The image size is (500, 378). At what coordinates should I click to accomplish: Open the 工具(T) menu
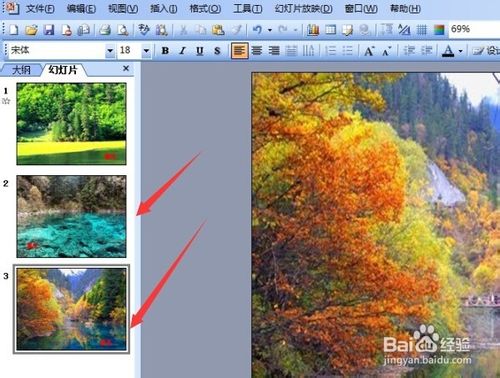247,9
